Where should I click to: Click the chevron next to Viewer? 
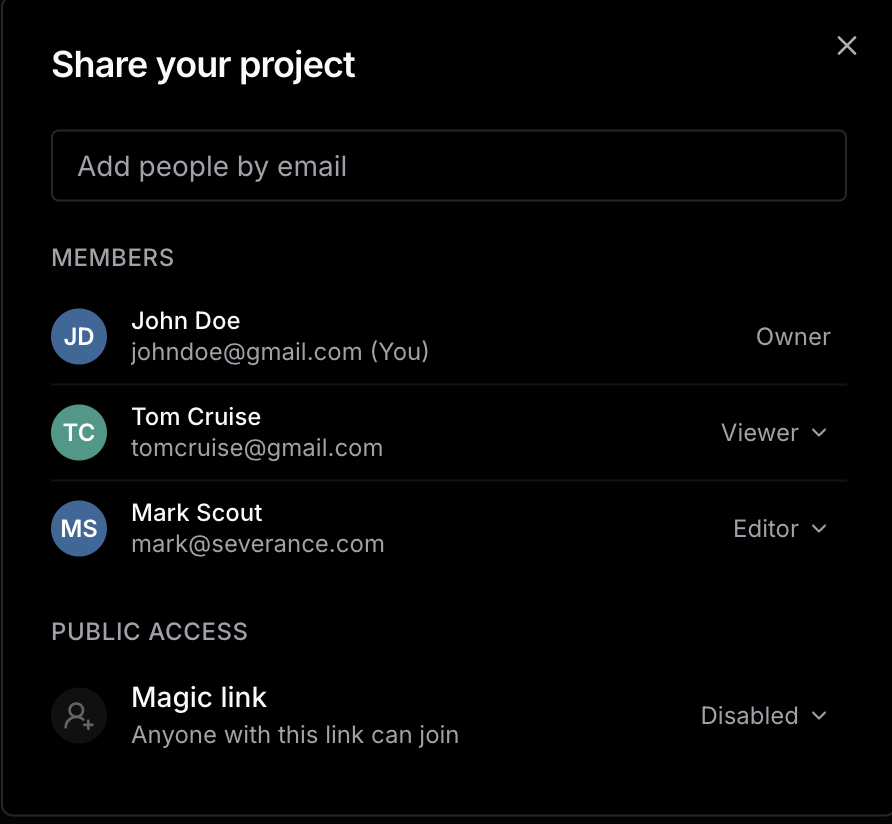(819, 433)
